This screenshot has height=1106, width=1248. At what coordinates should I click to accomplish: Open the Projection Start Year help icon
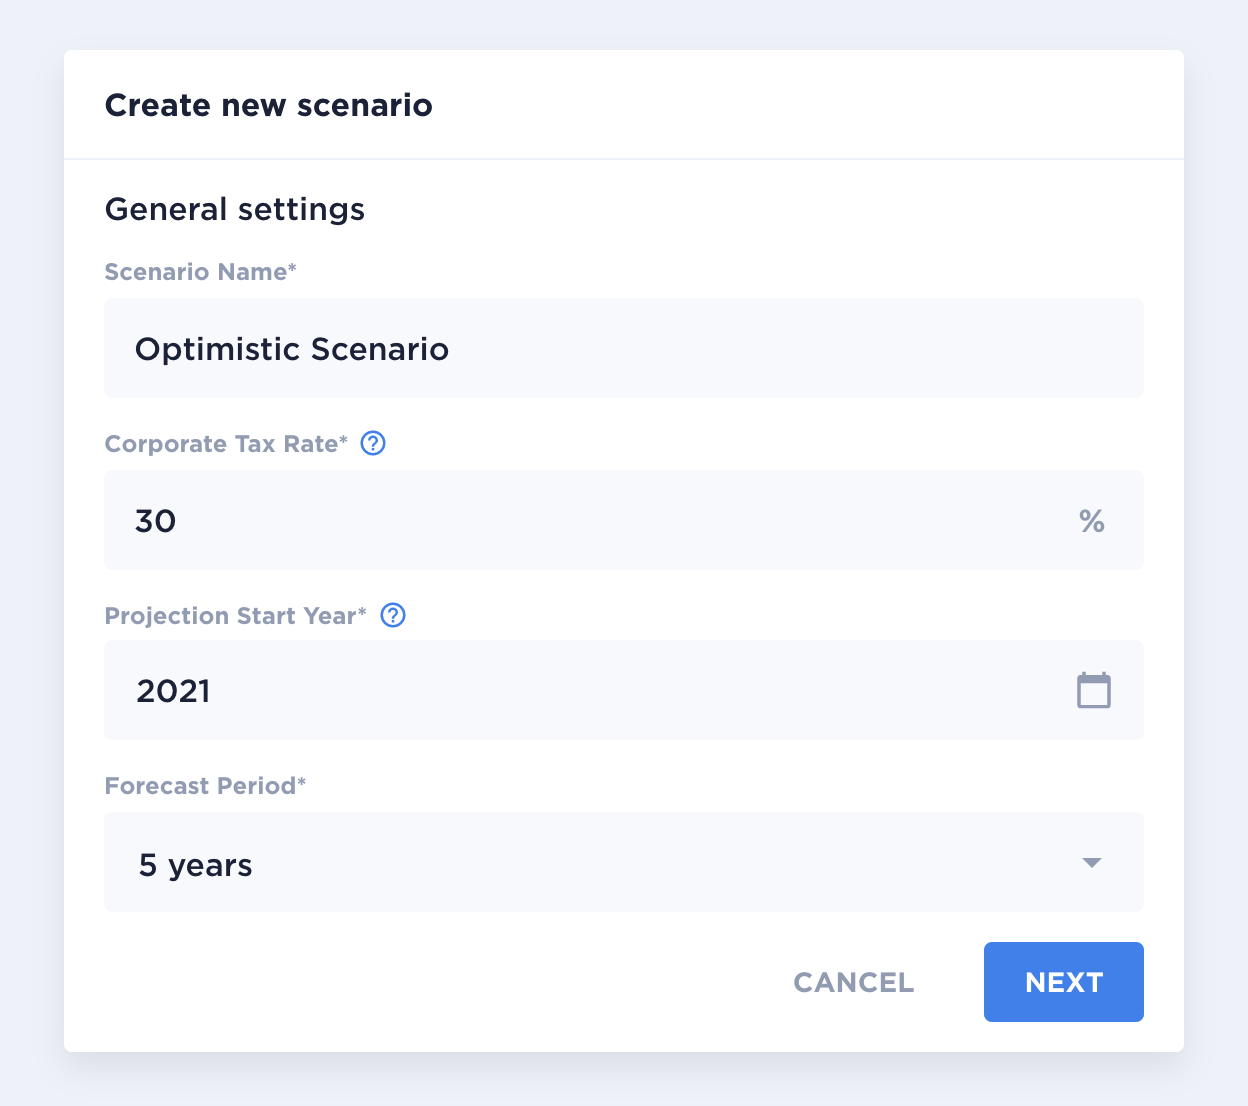coord(394,615)
